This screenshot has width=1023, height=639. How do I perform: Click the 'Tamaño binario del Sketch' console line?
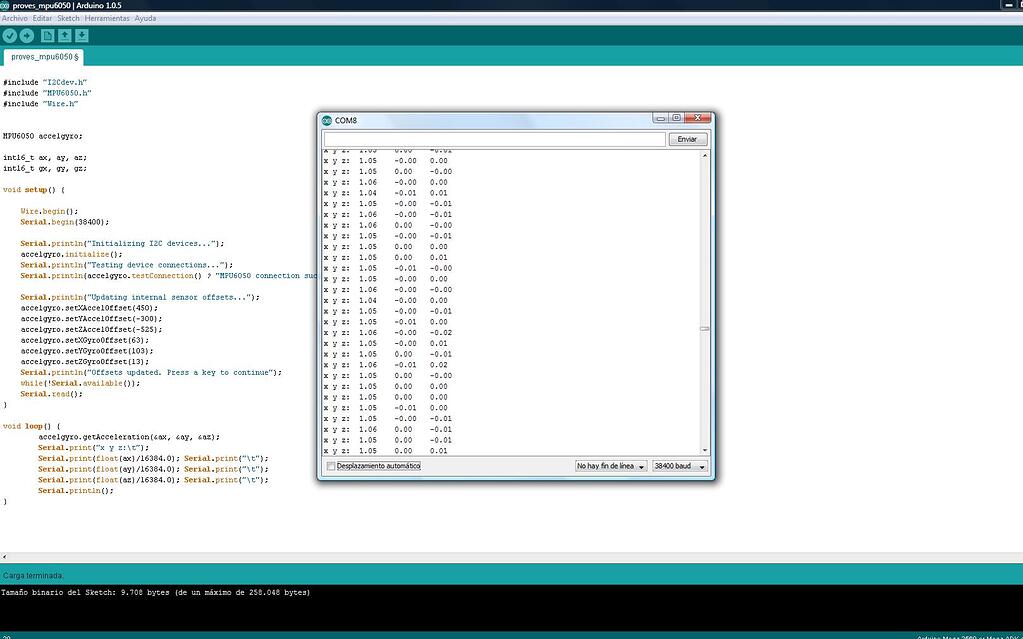pos(155,593)
